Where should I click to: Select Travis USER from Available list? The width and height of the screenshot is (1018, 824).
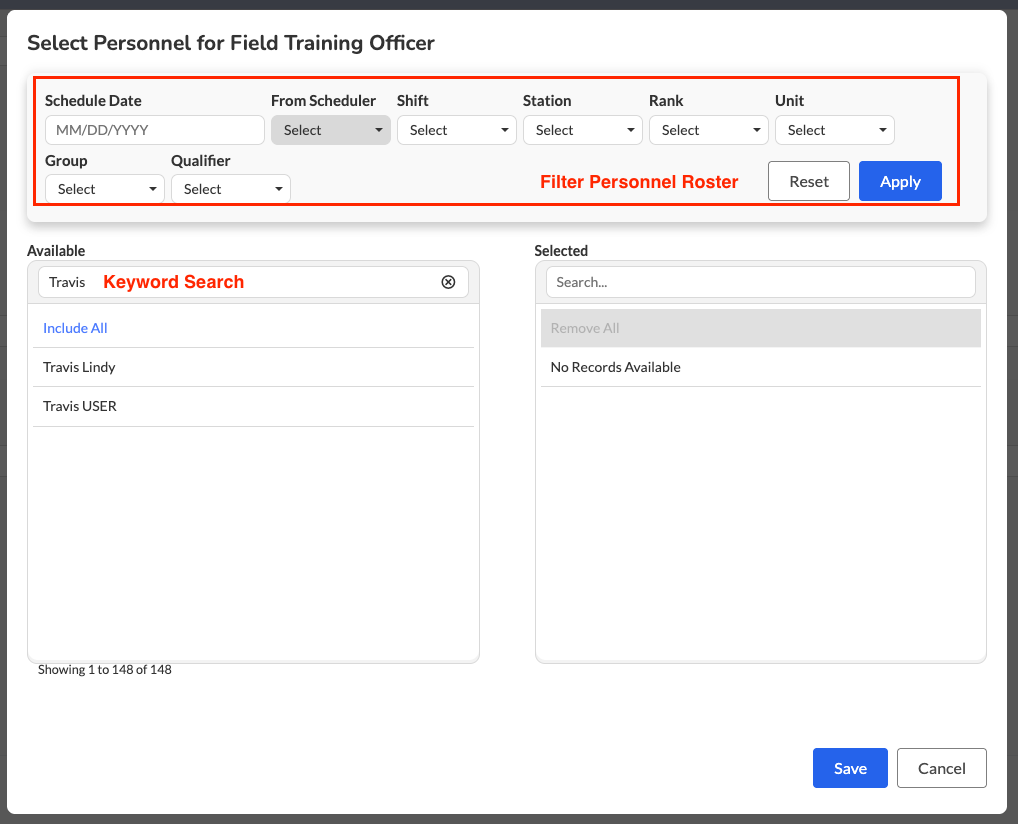click(253, 406)
